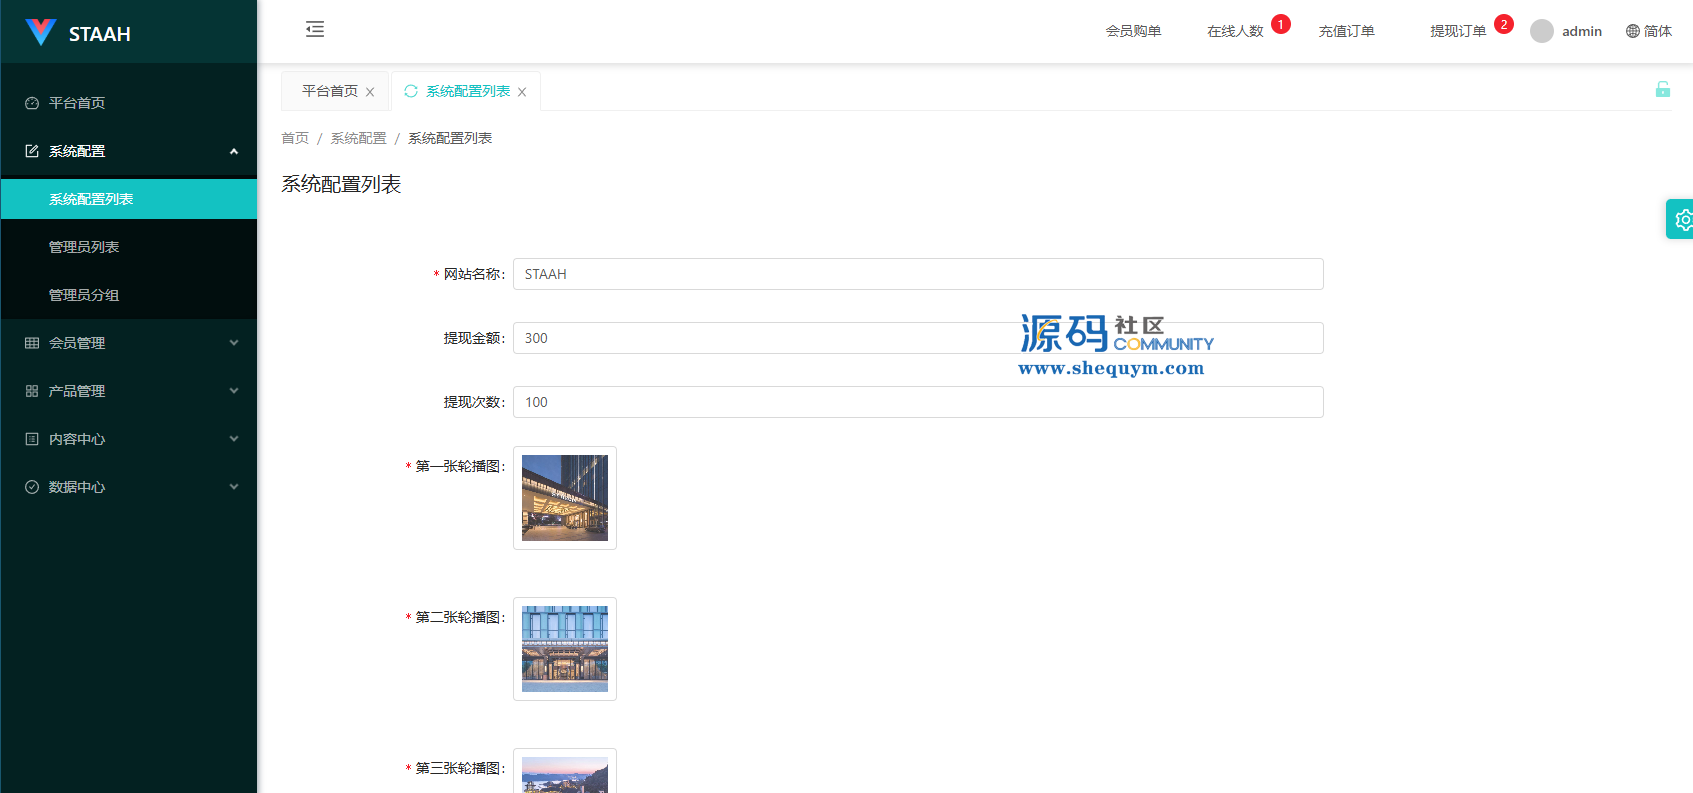Expand the 数据中心 menu
This screenshot has width=1693, height=793.
tap(129, 487)
